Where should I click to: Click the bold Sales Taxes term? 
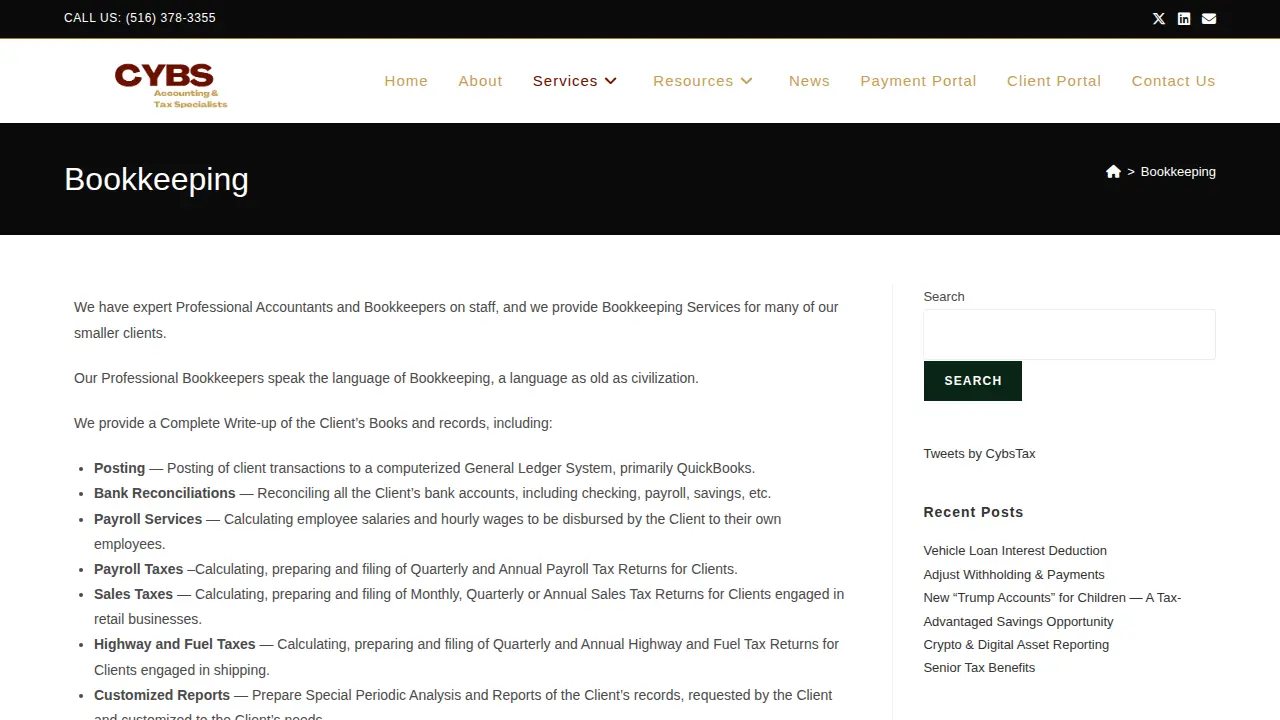[x=134, y=594]
